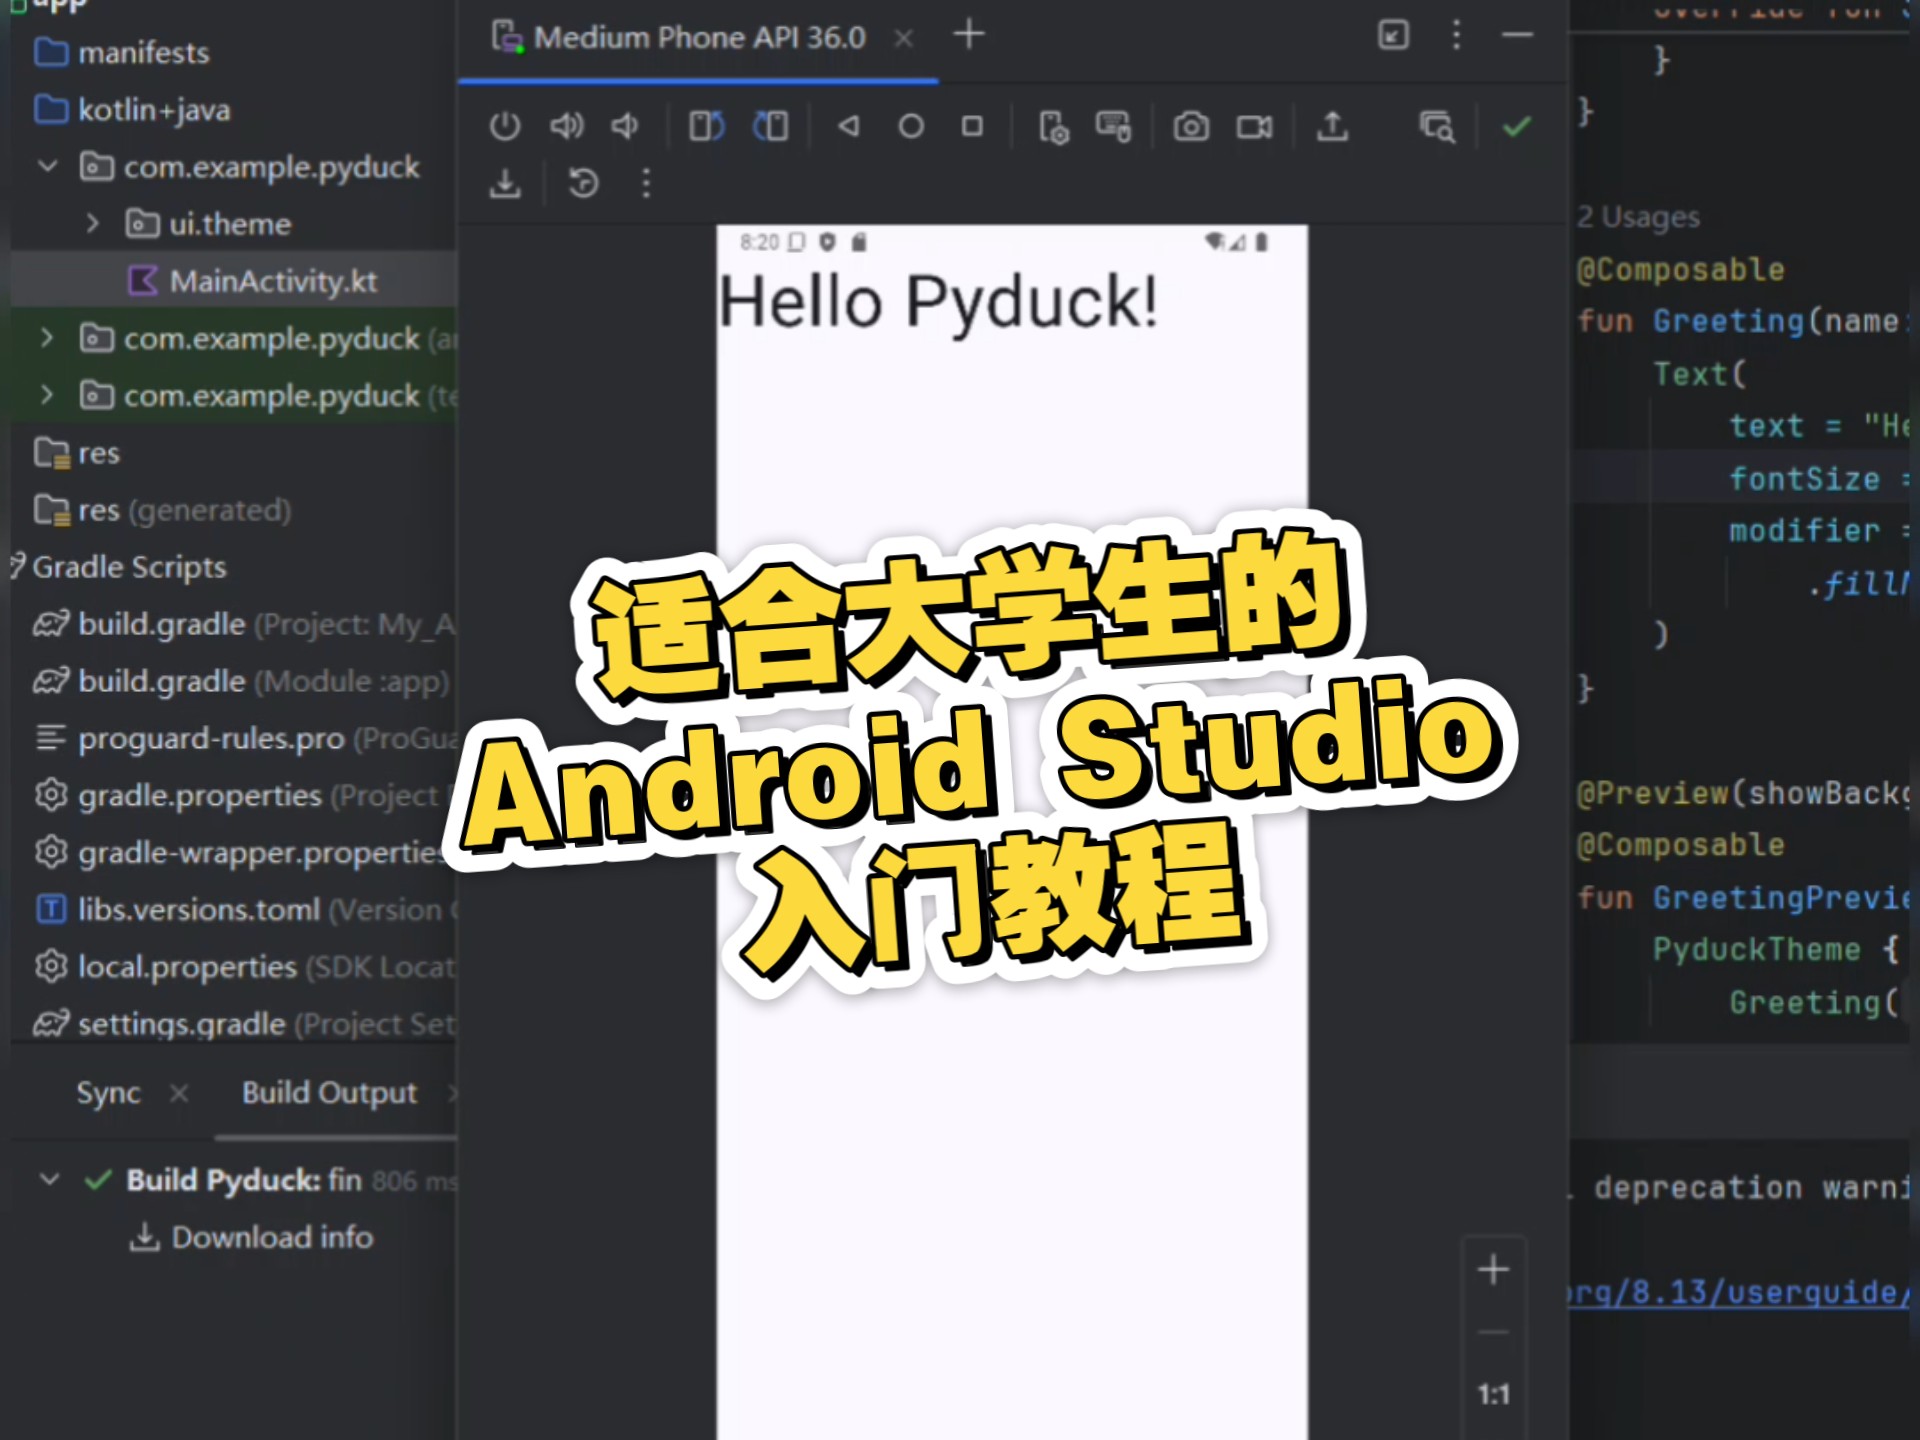Click the Hello Pyduck! text in emulator

(938, 301)
